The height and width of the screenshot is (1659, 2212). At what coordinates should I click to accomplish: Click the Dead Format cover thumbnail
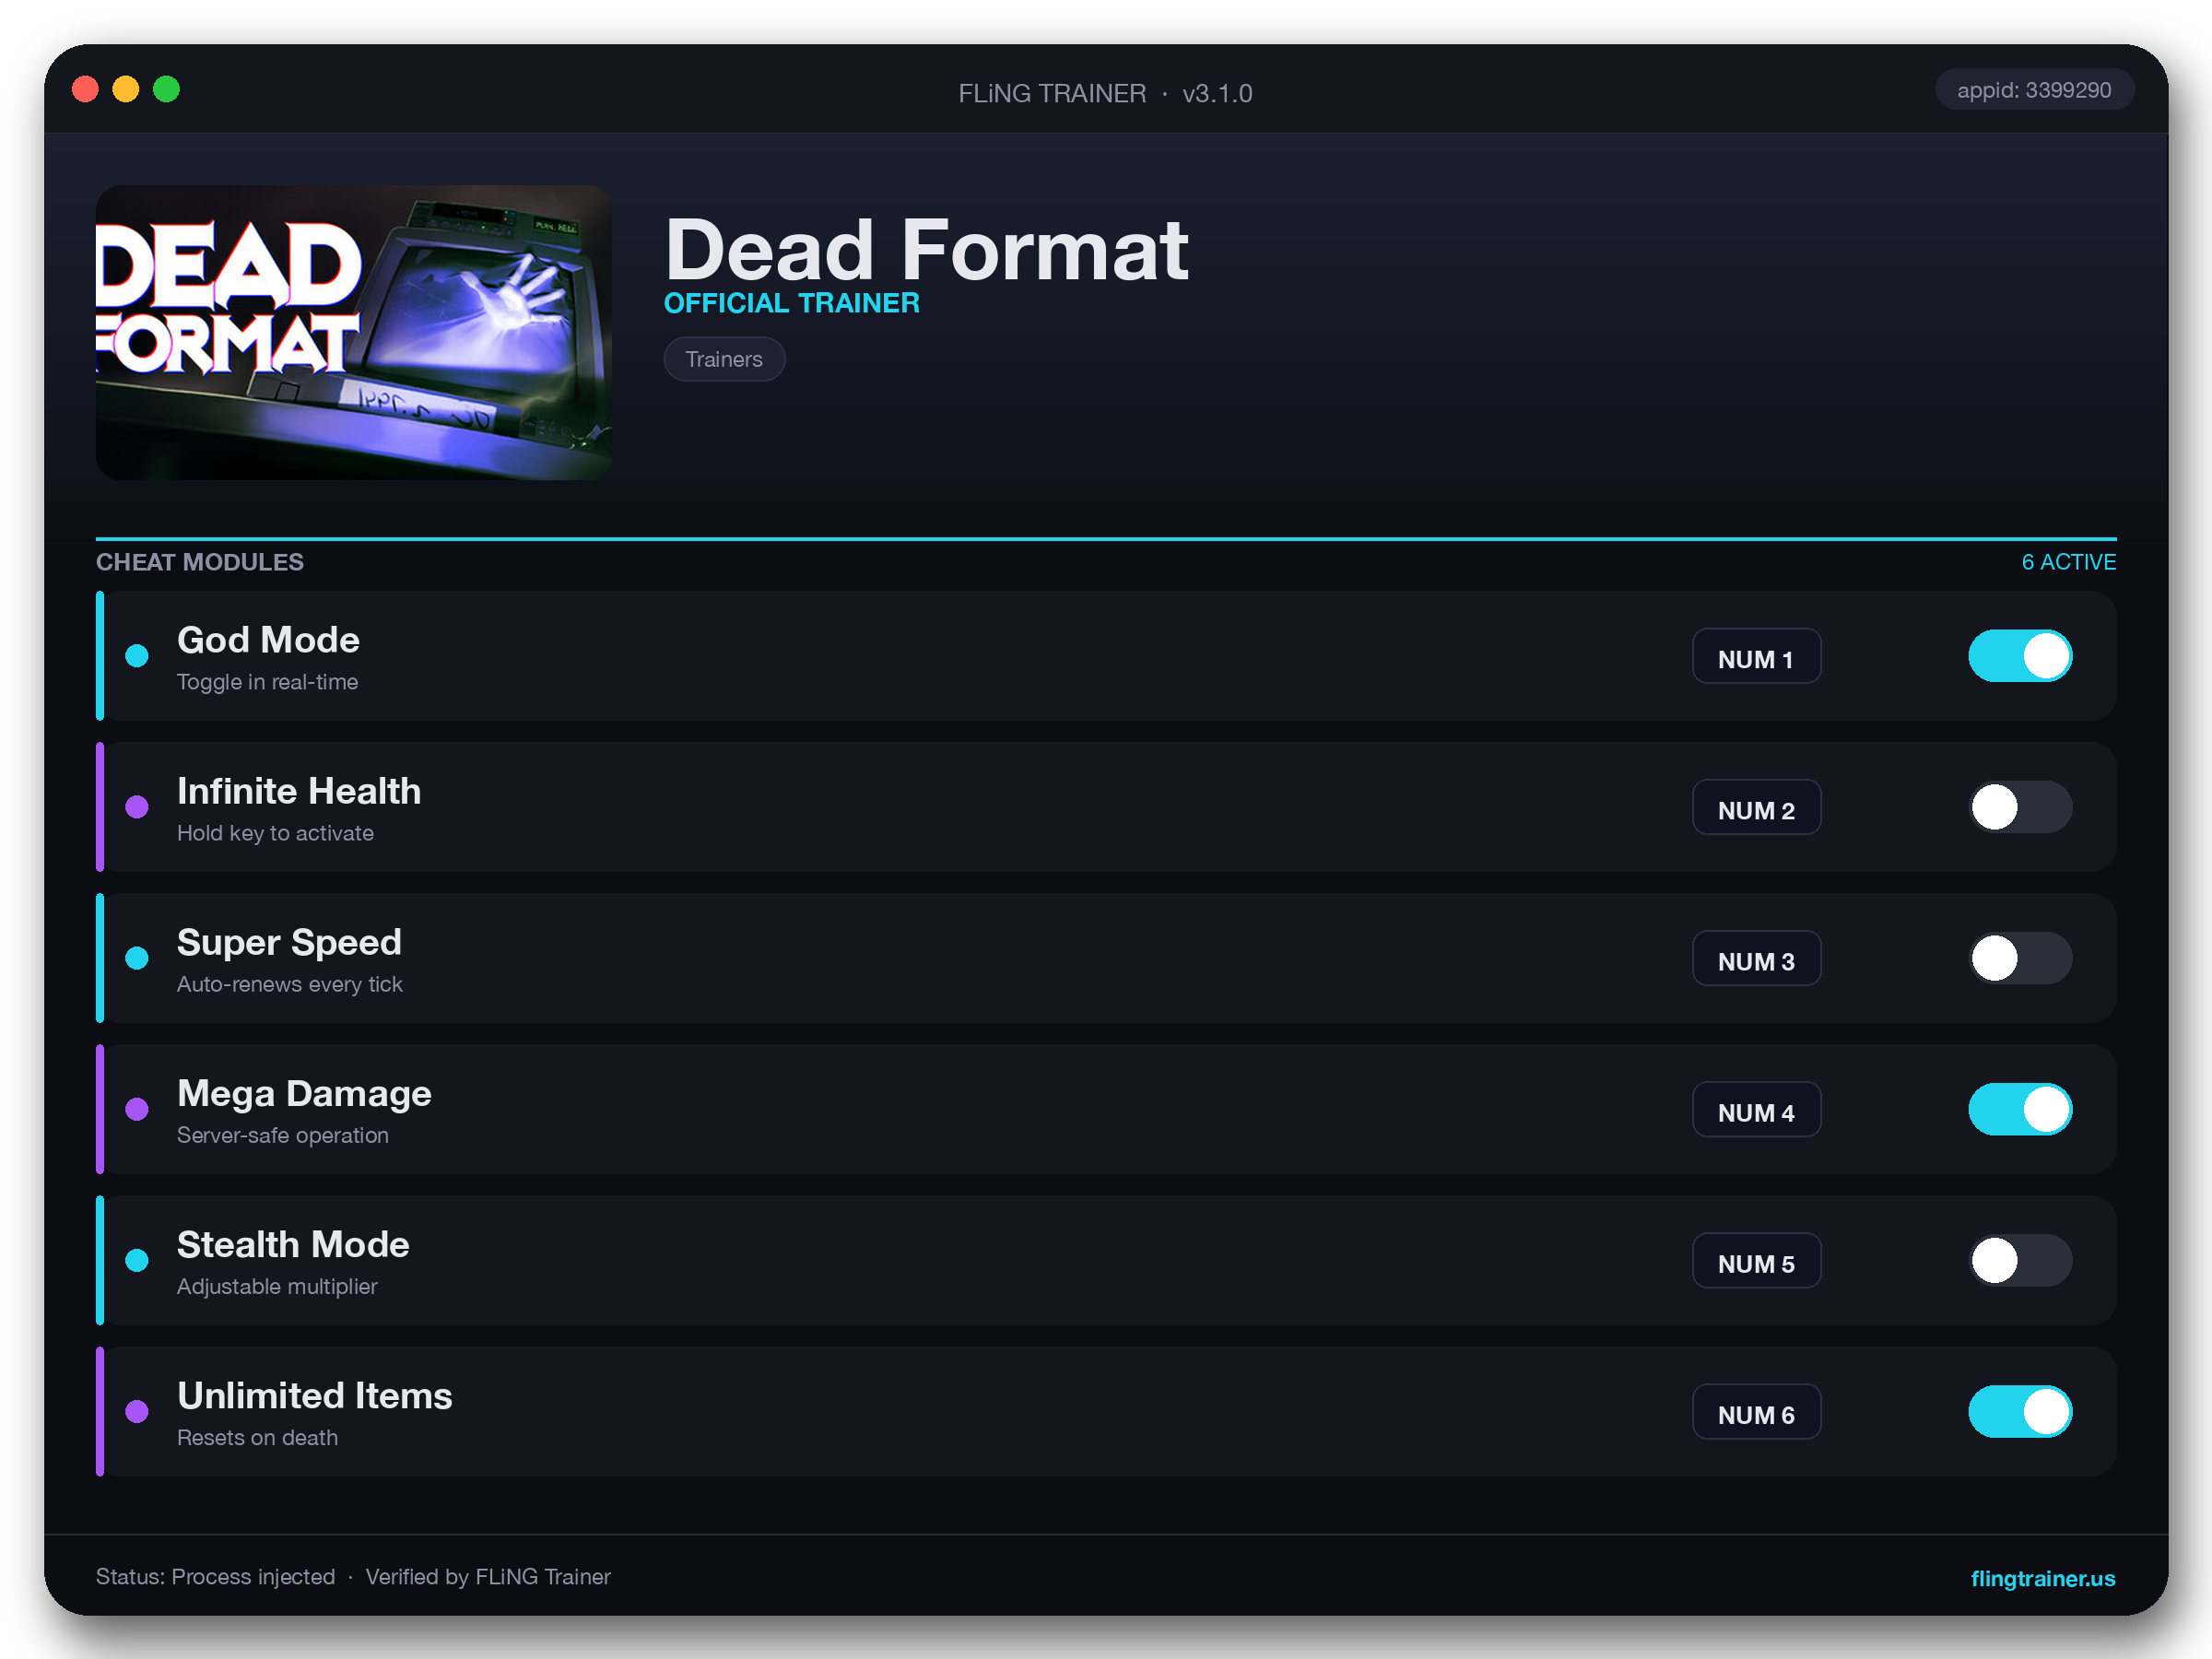click(x=354, y=332)
